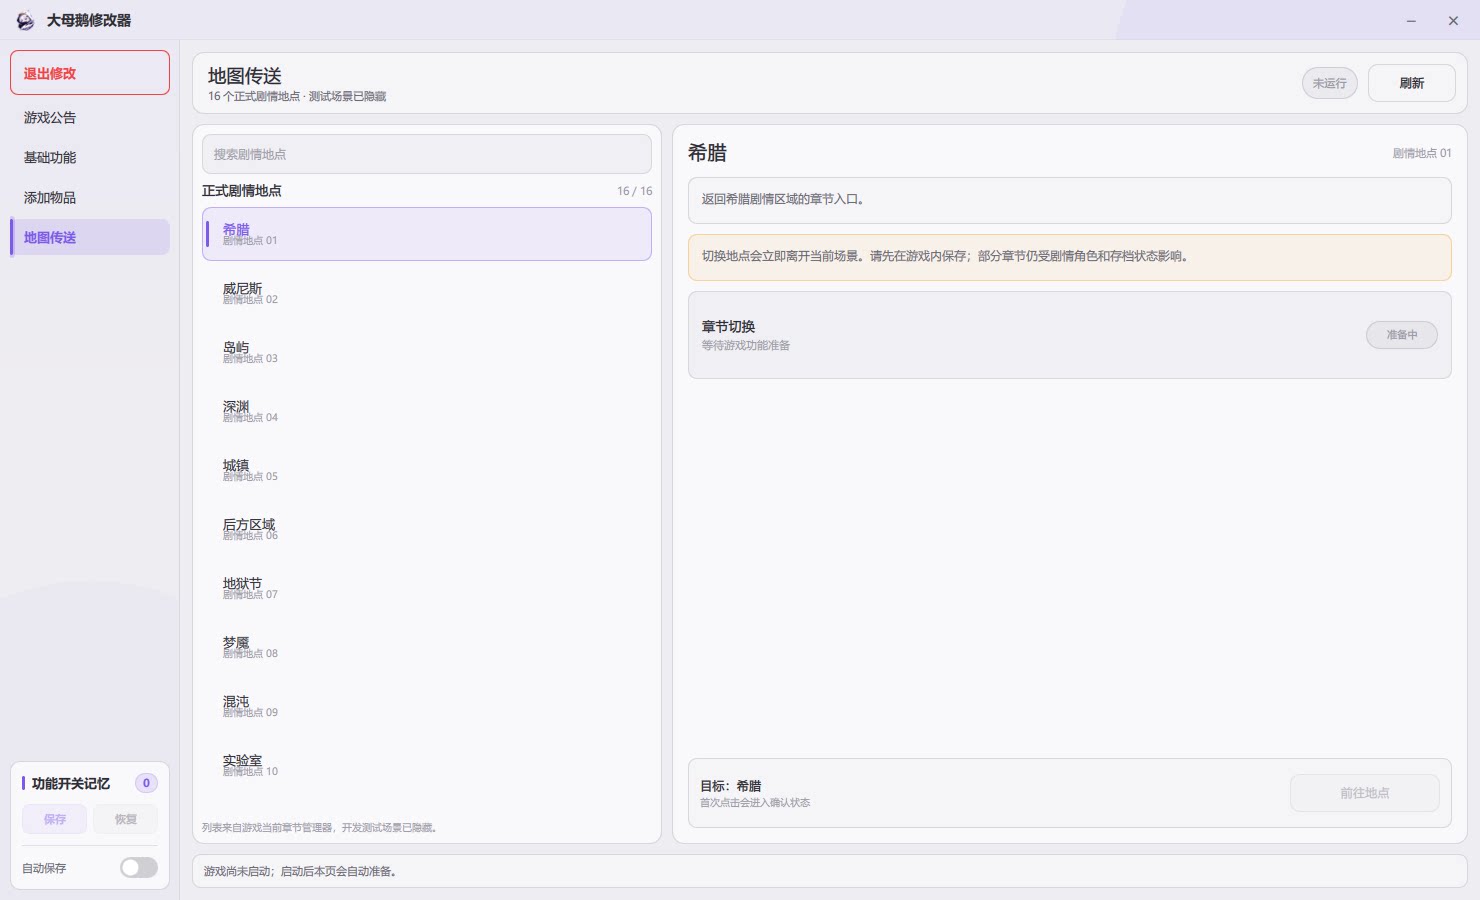The image size is (1480, 900).
Task: Select 实验室 story location
Action: pyautogui.click(x=427, y=765)
